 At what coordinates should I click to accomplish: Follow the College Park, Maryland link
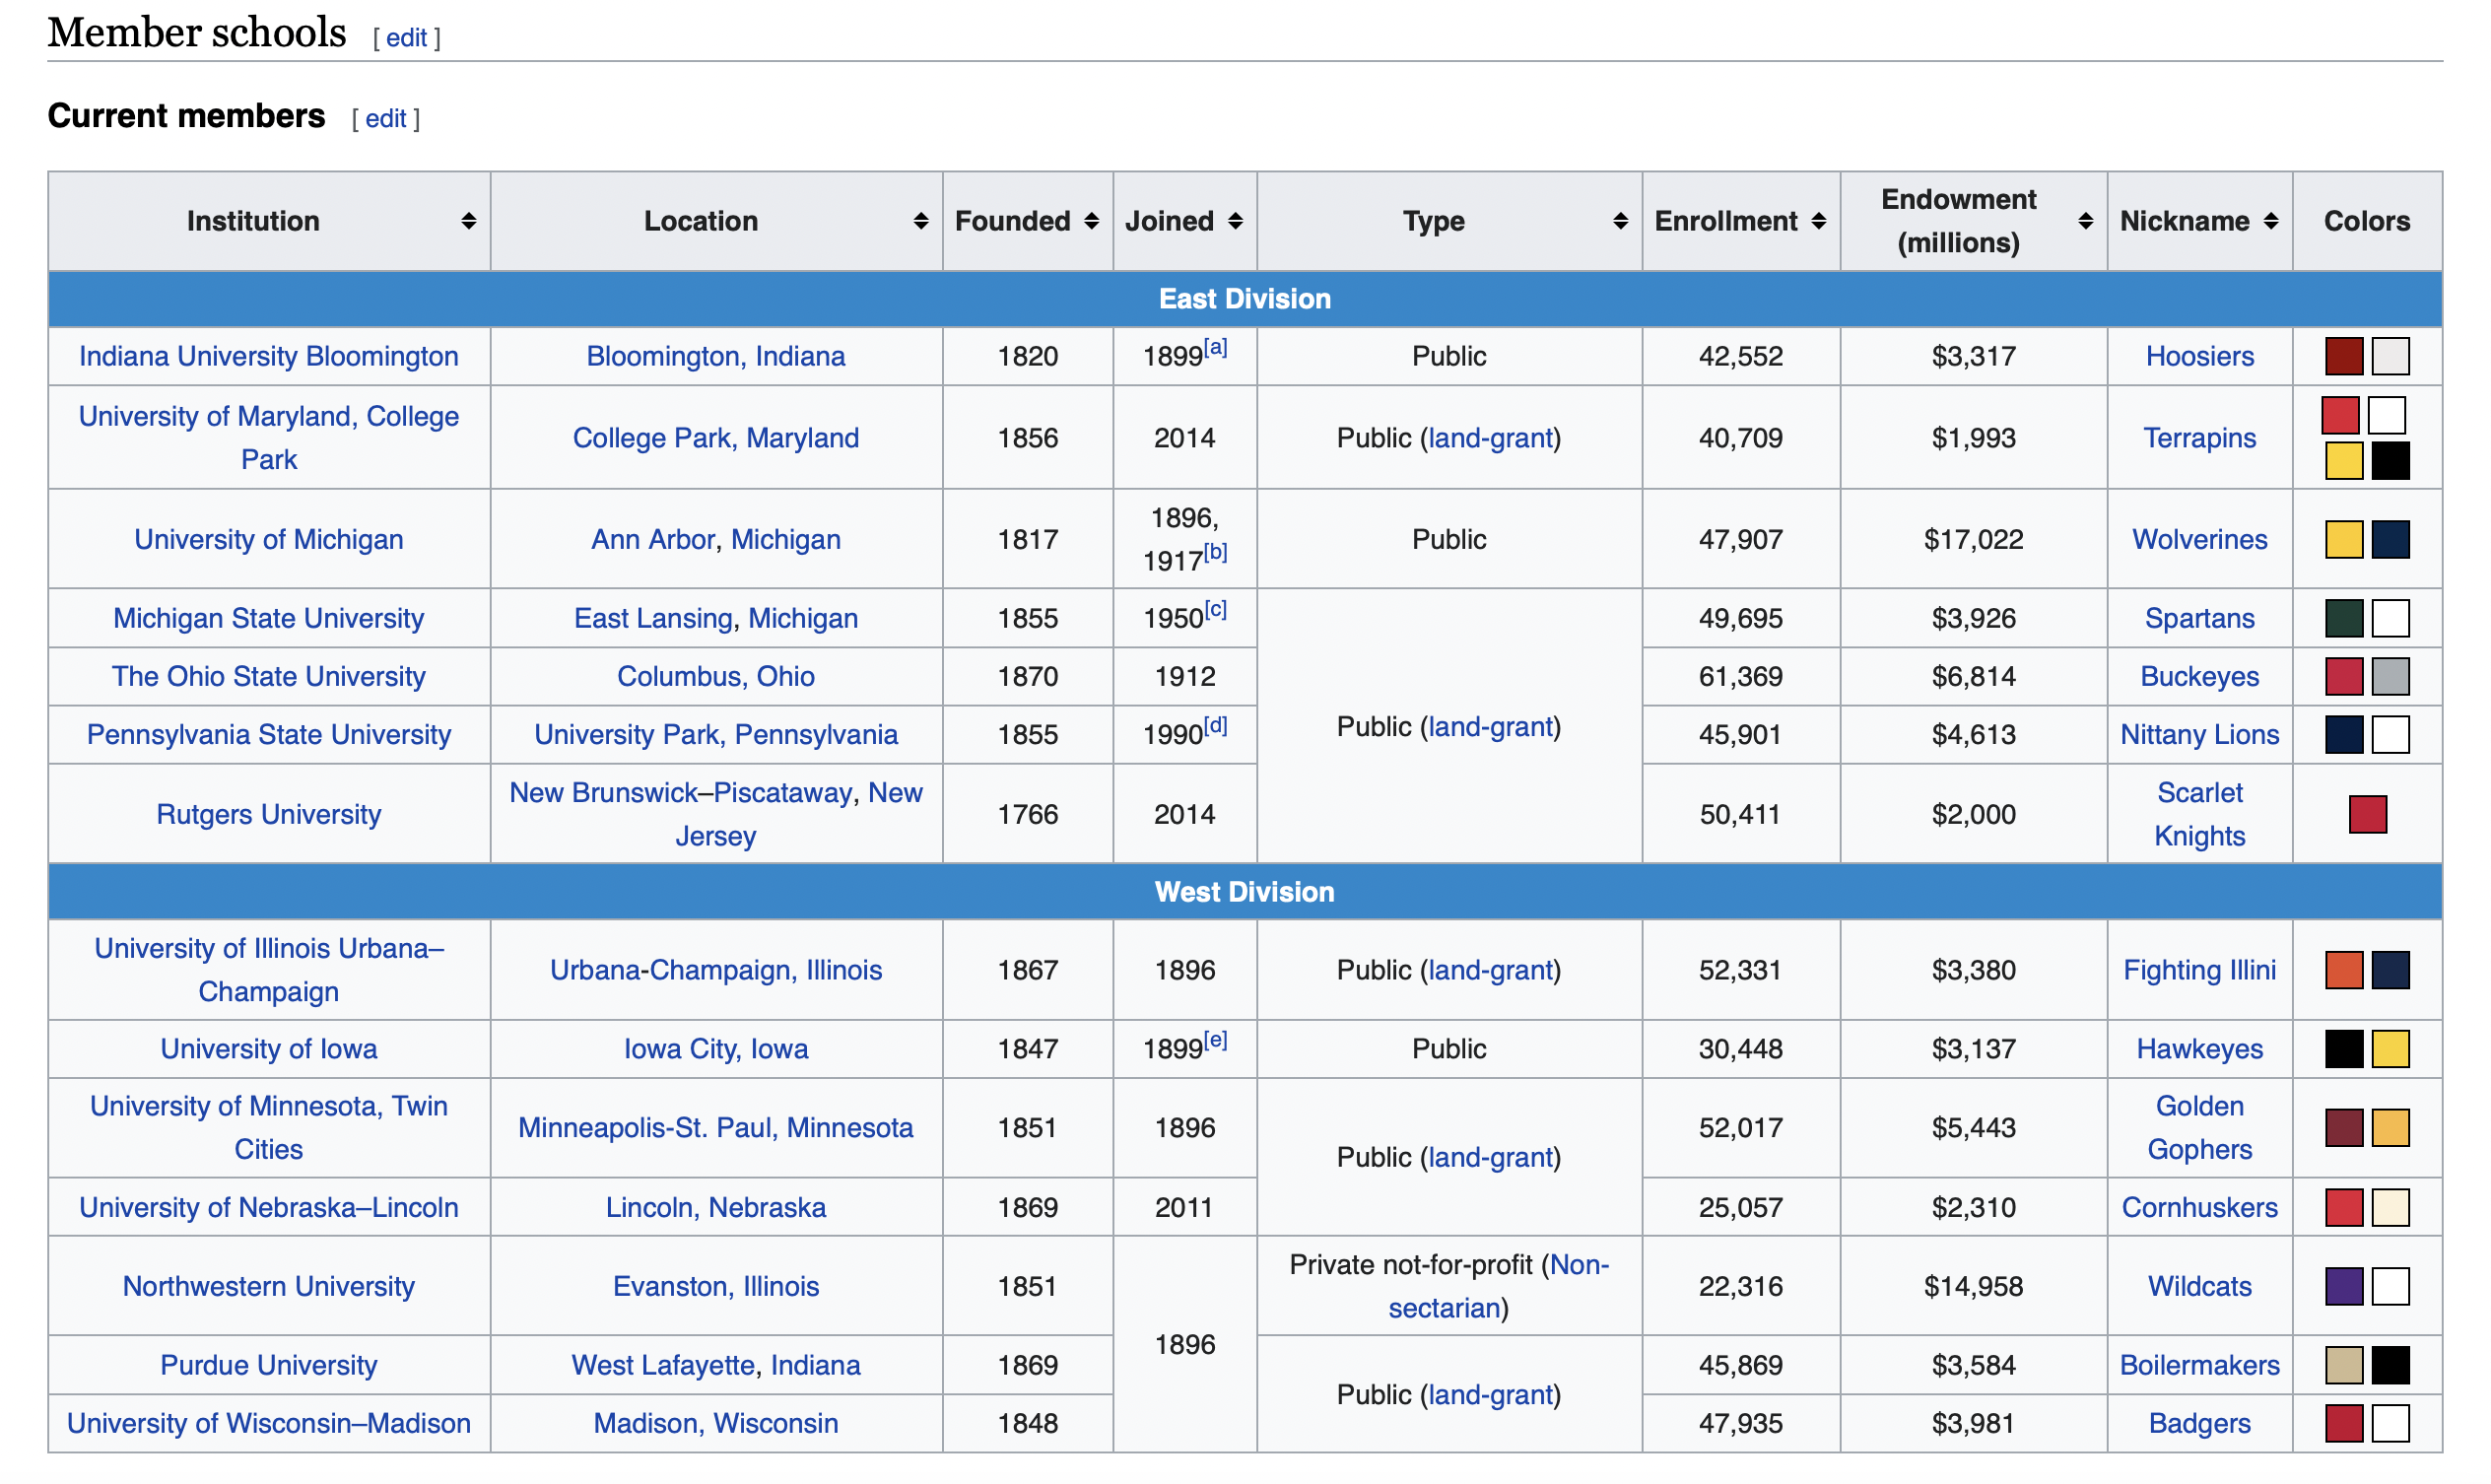(x=717, y=438)
